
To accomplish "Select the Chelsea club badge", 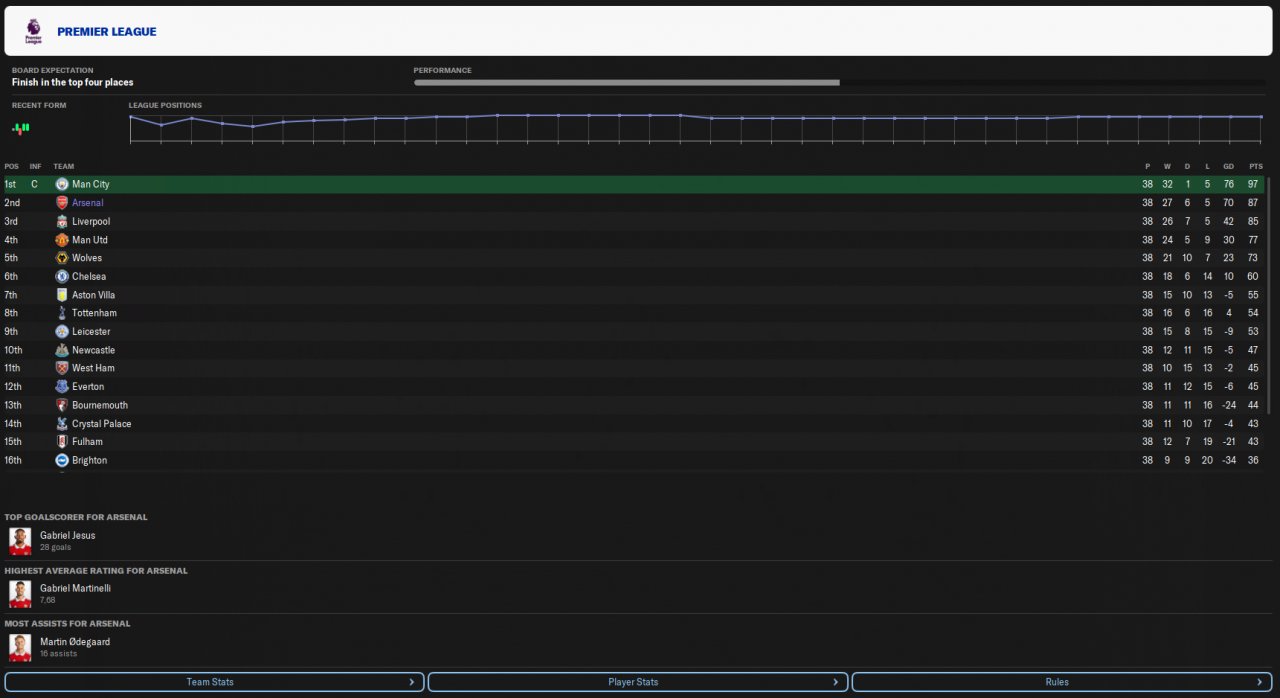I will (x=62, y=276).
